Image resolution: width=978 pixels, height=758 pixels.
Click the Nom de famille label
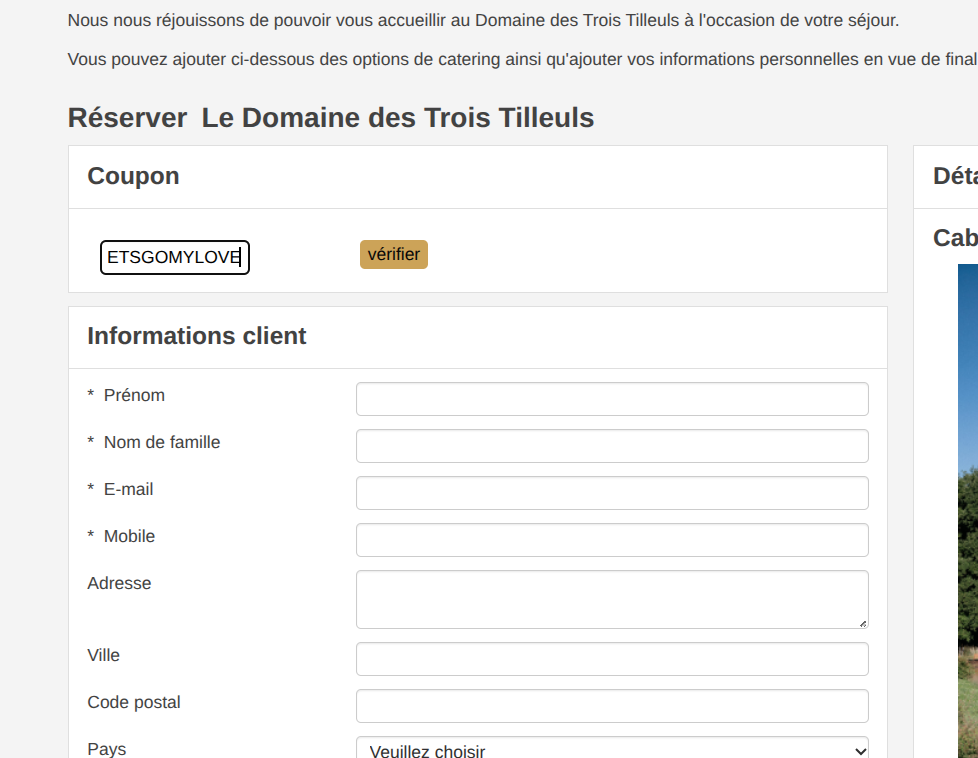tap(161, 443)
